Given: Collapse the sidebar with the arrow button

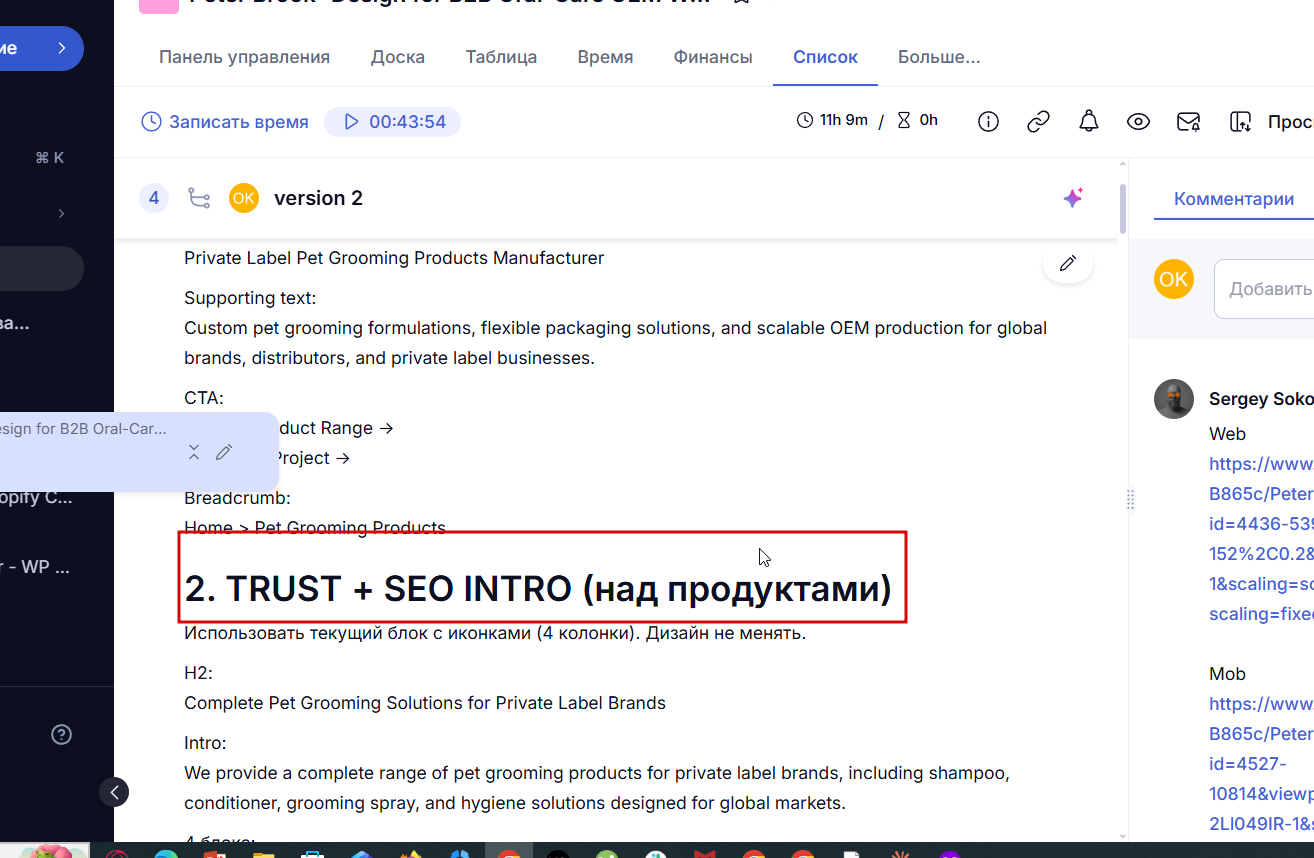Looking at the screenshot, I should coord(114,793).
